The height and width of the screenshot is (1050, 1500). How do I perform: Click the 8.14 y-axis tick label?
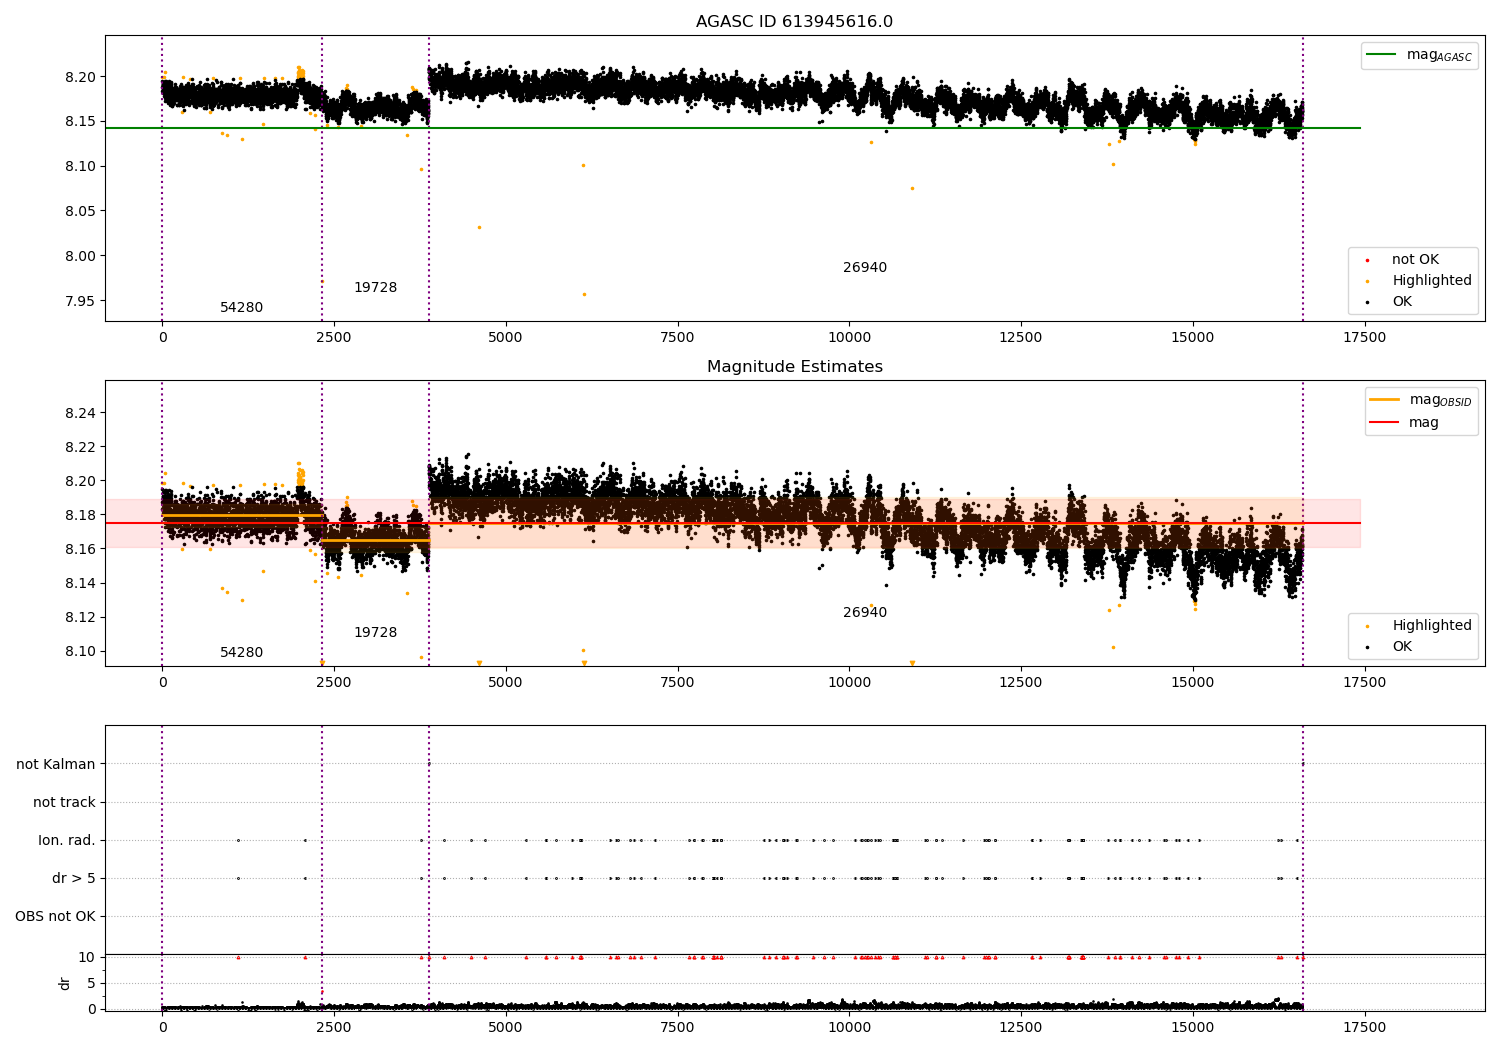point(79,583)
